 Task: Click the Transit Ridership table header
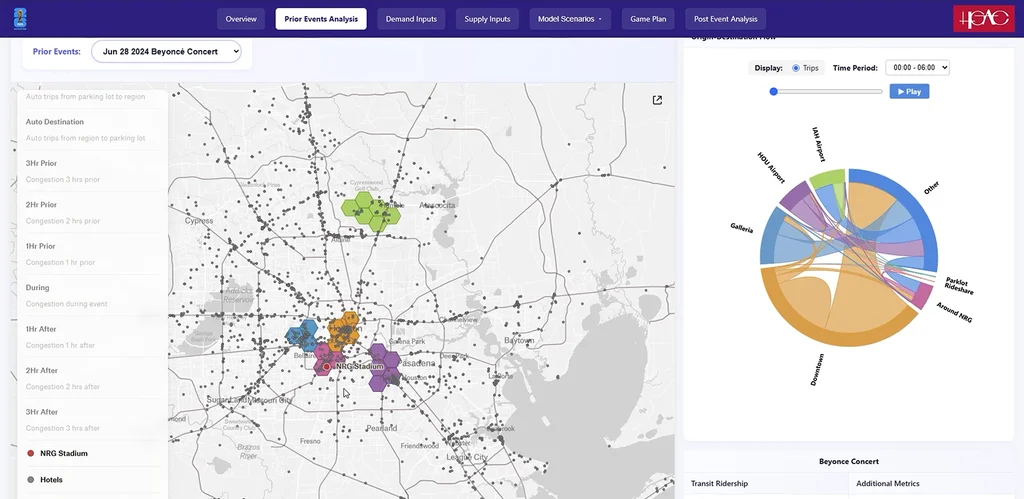719,483
